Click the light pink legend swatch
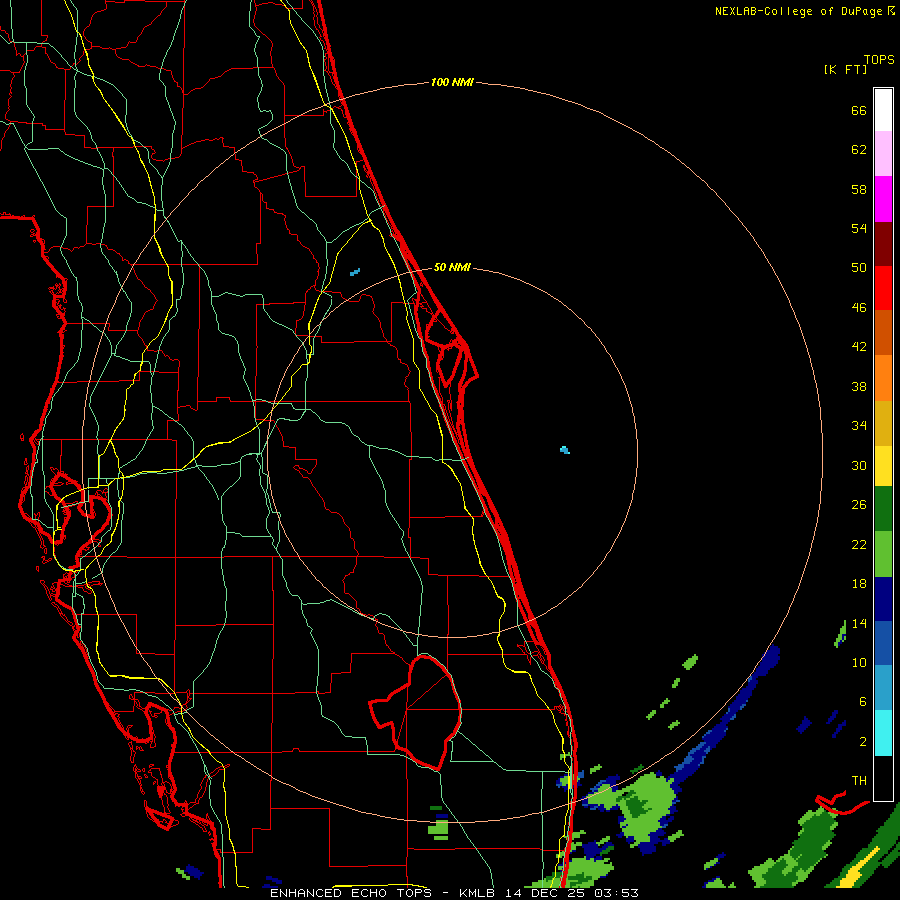 (x=883, y=154)
